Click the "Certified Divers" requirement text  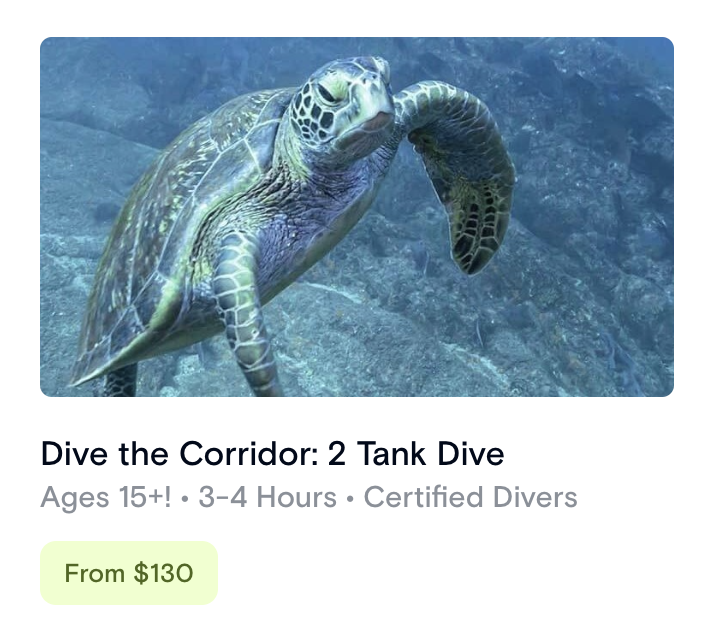coord(470,498)
